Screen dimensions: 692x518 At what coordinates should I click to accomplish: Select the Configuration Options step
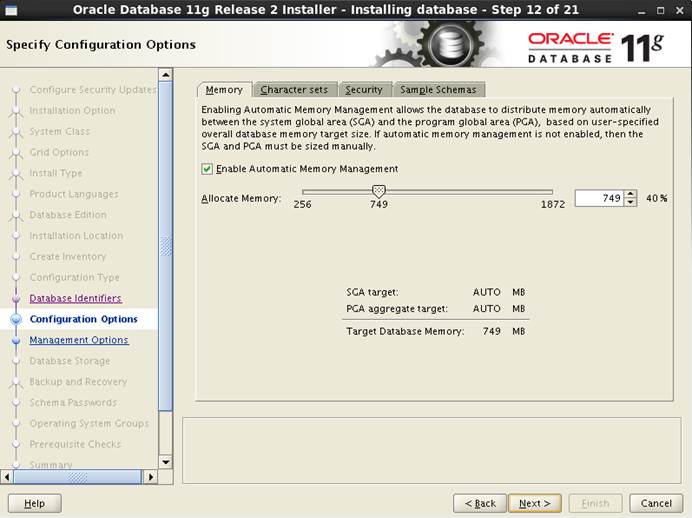tap(83, 319)
